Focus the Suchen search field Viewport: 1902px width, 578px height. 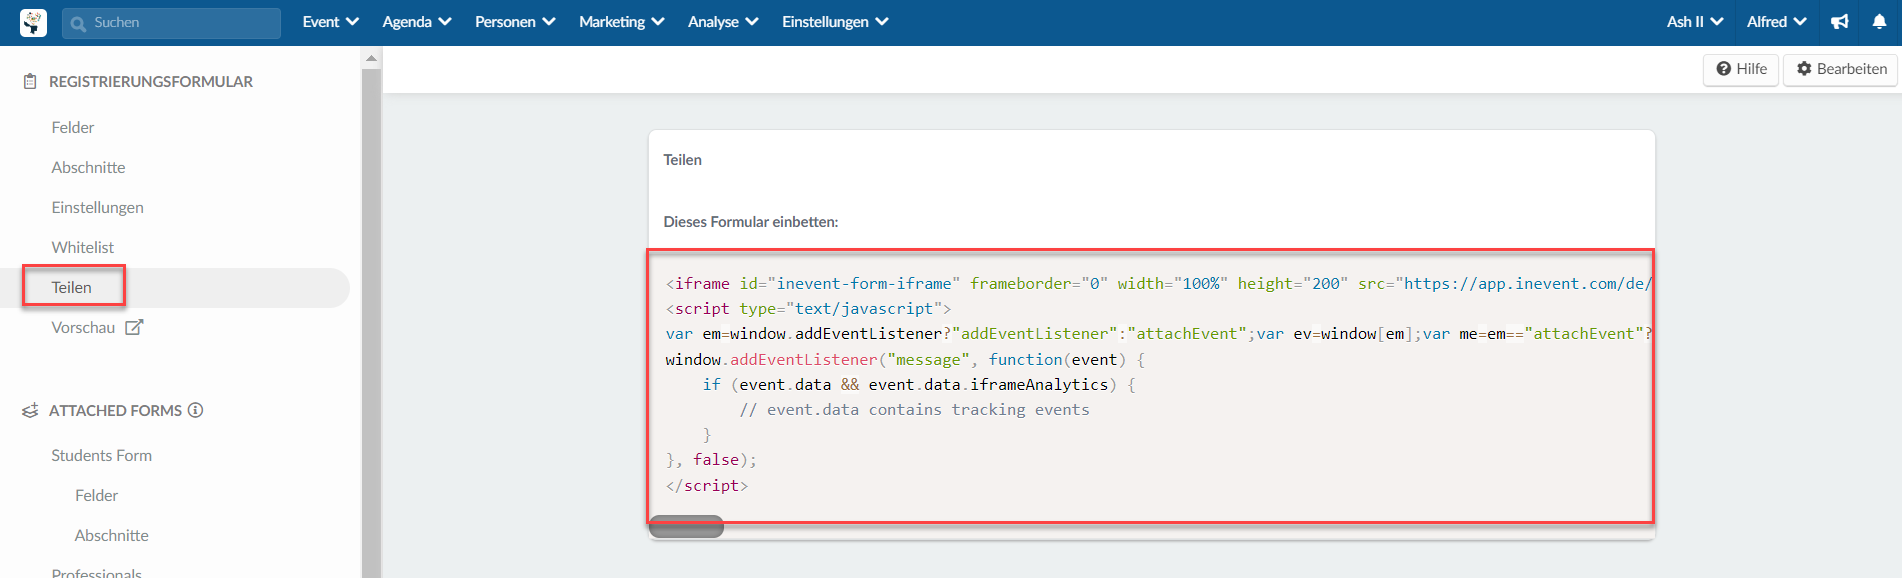point(171,23)
